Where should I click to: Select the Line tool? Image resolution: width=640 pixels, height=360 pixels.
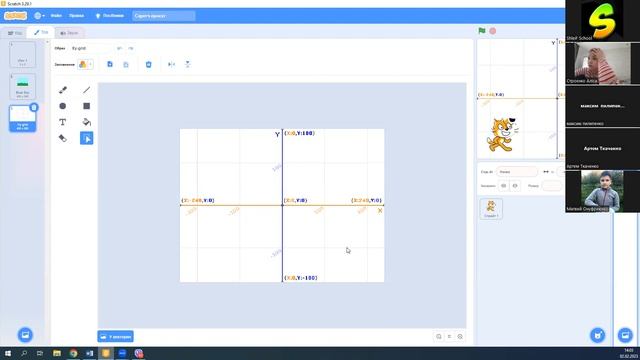pos(87,90)
